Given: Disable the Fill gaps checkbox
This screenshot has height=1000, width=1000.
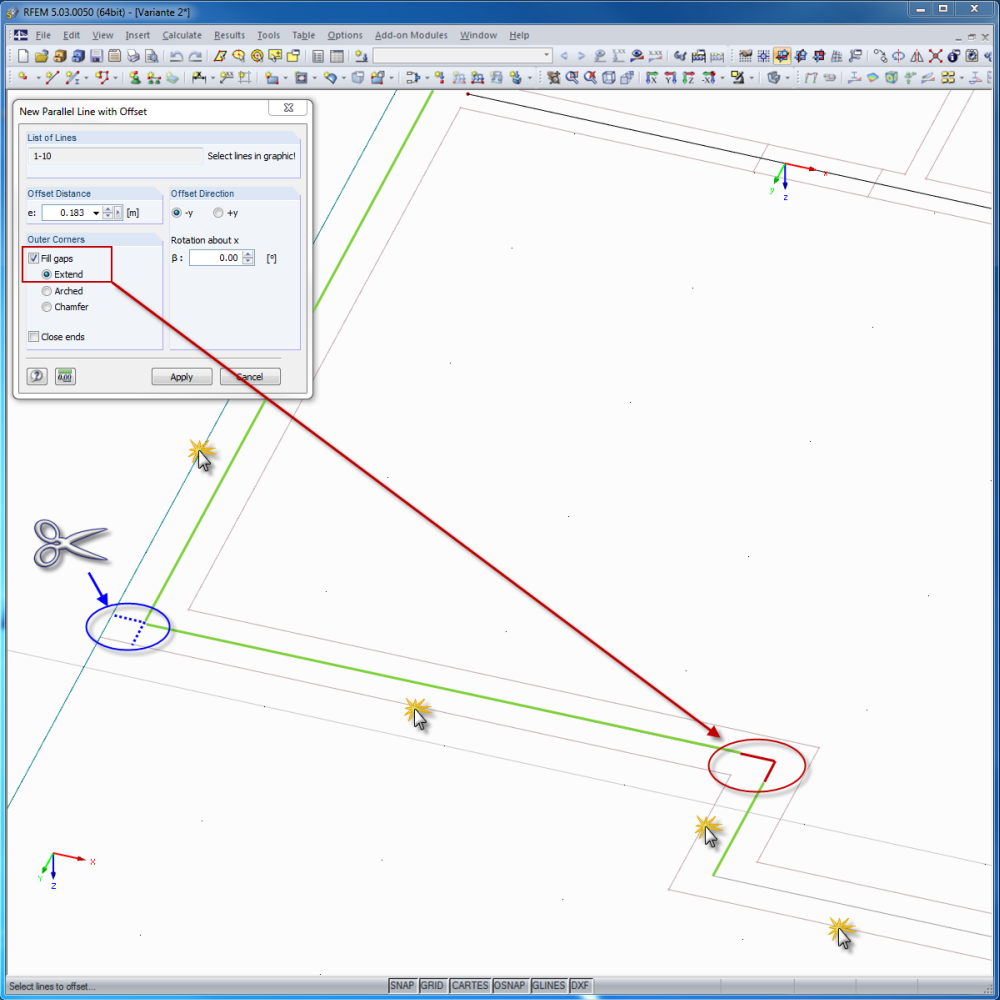Looking at the screenshot, I should (x=33, y=258).
